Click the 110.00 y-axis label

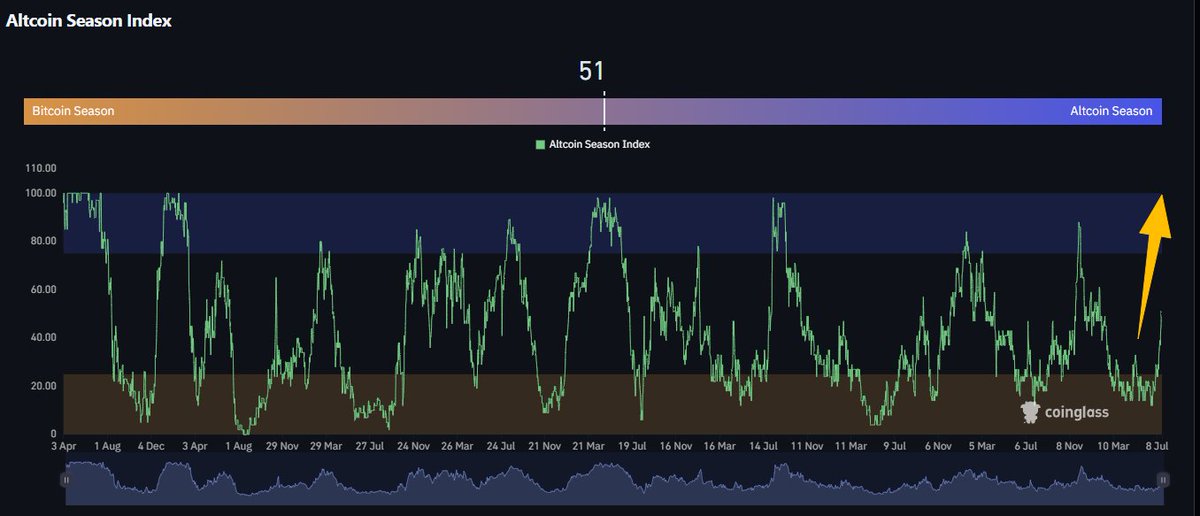tap(41, 169)
